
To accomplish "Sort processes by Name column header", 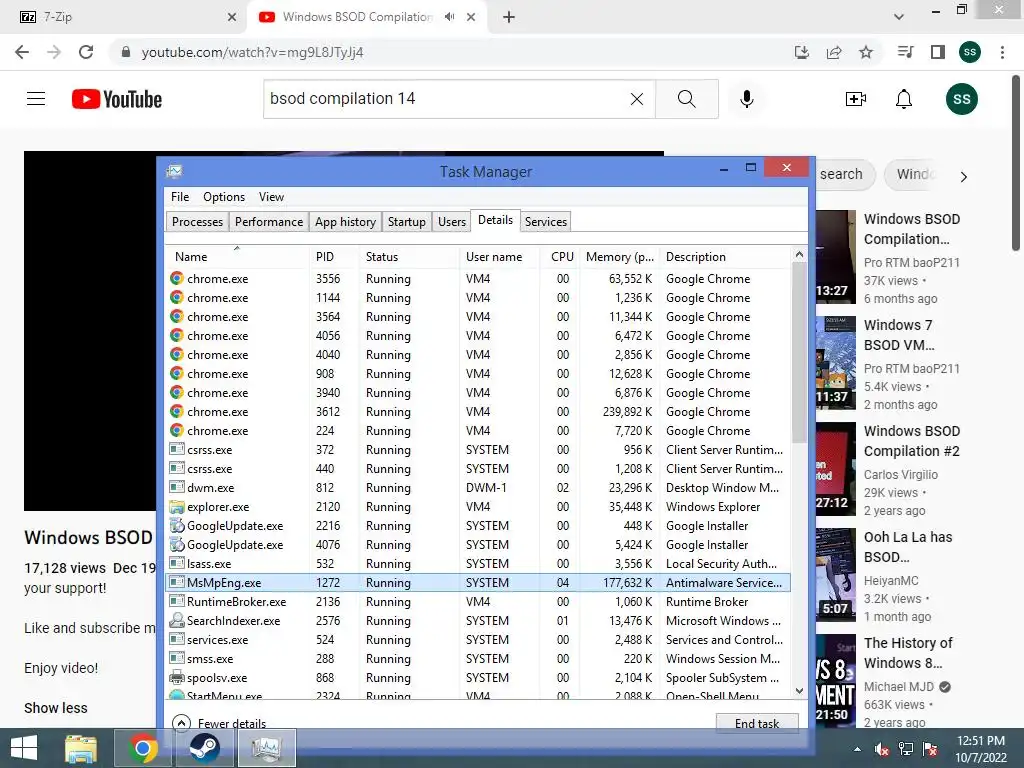I will pyautogui.click(x=237, y=257).
